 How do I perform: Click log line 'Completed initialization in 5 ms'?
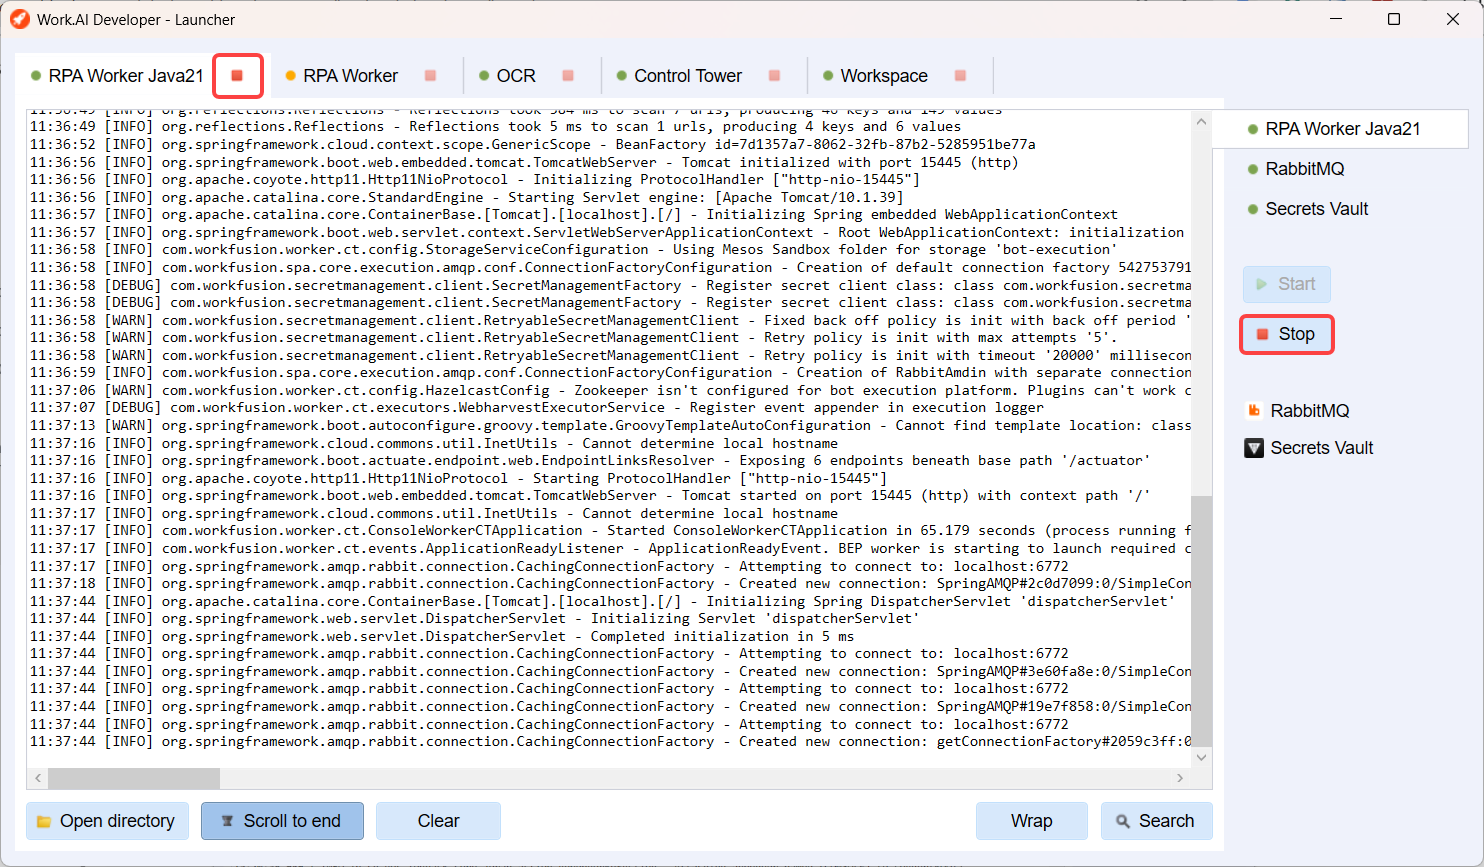click(442, 636)
